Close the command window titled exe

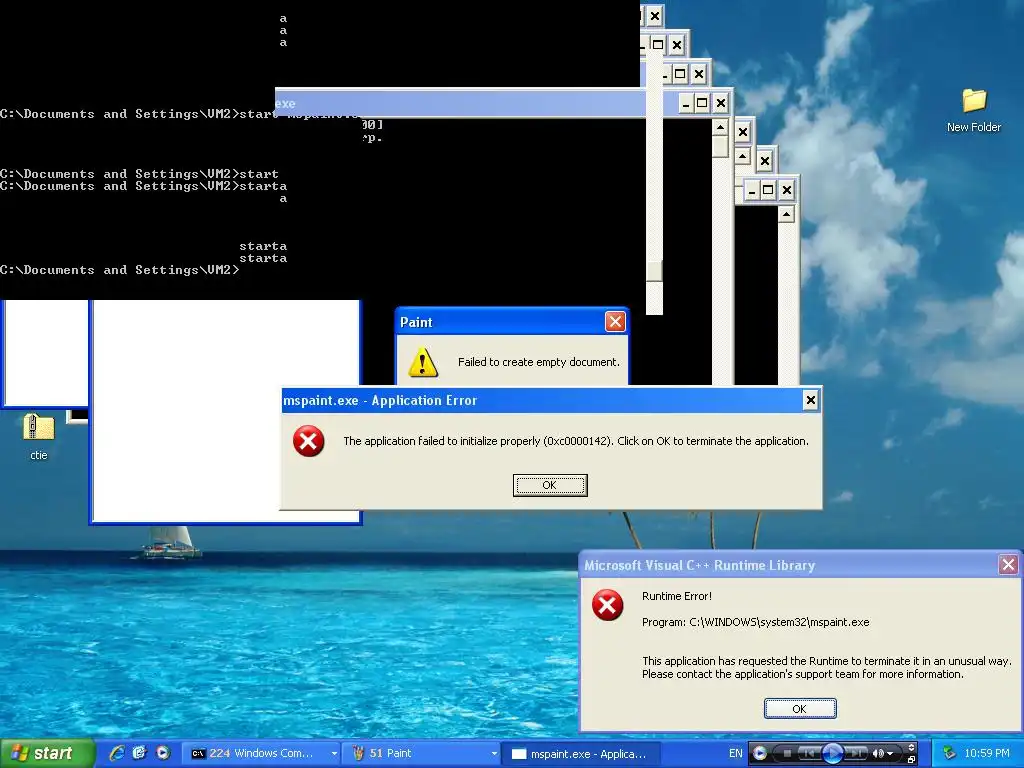coord(720,103)
